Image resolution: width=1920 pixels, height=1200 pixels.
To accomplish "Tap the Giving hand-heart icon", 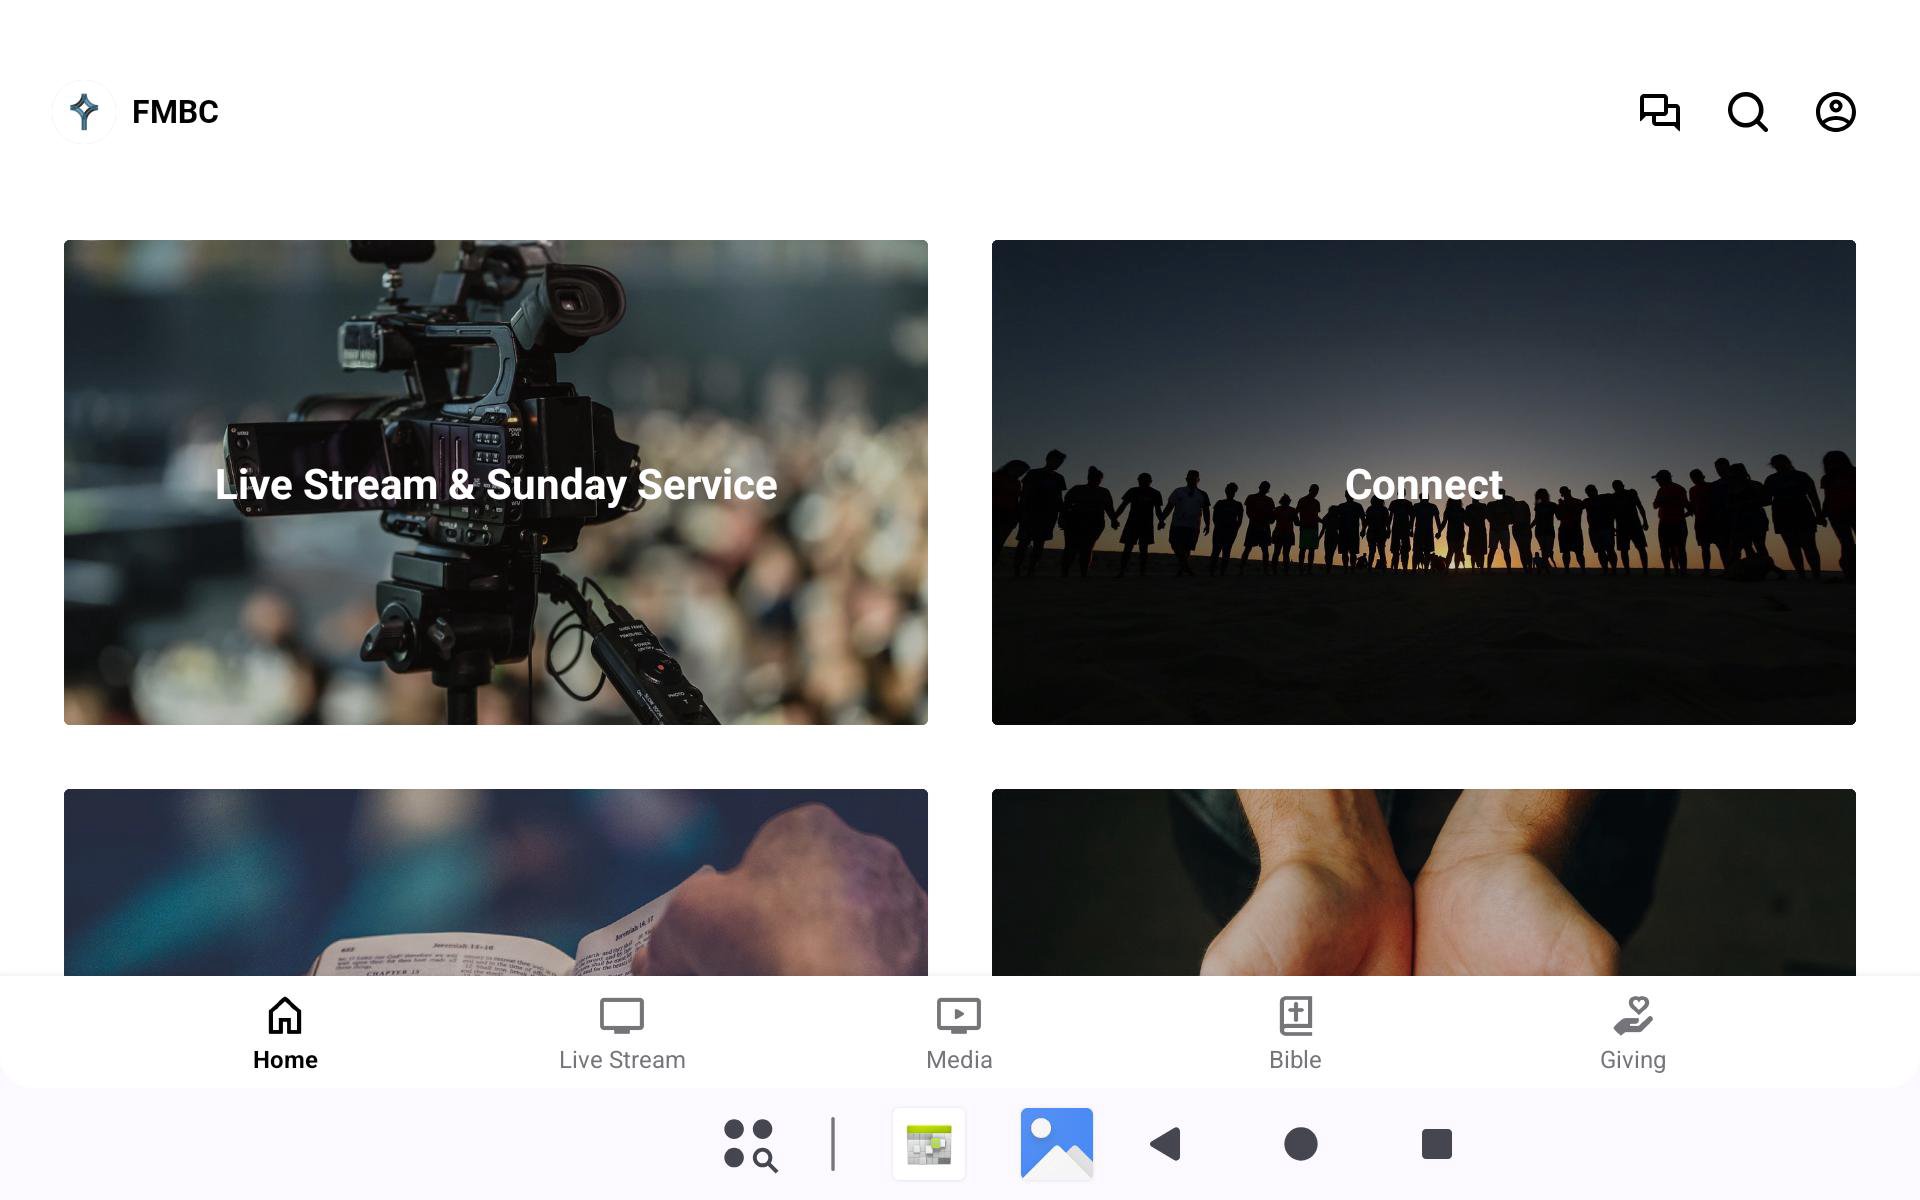I will (x=1632, y=1015).
